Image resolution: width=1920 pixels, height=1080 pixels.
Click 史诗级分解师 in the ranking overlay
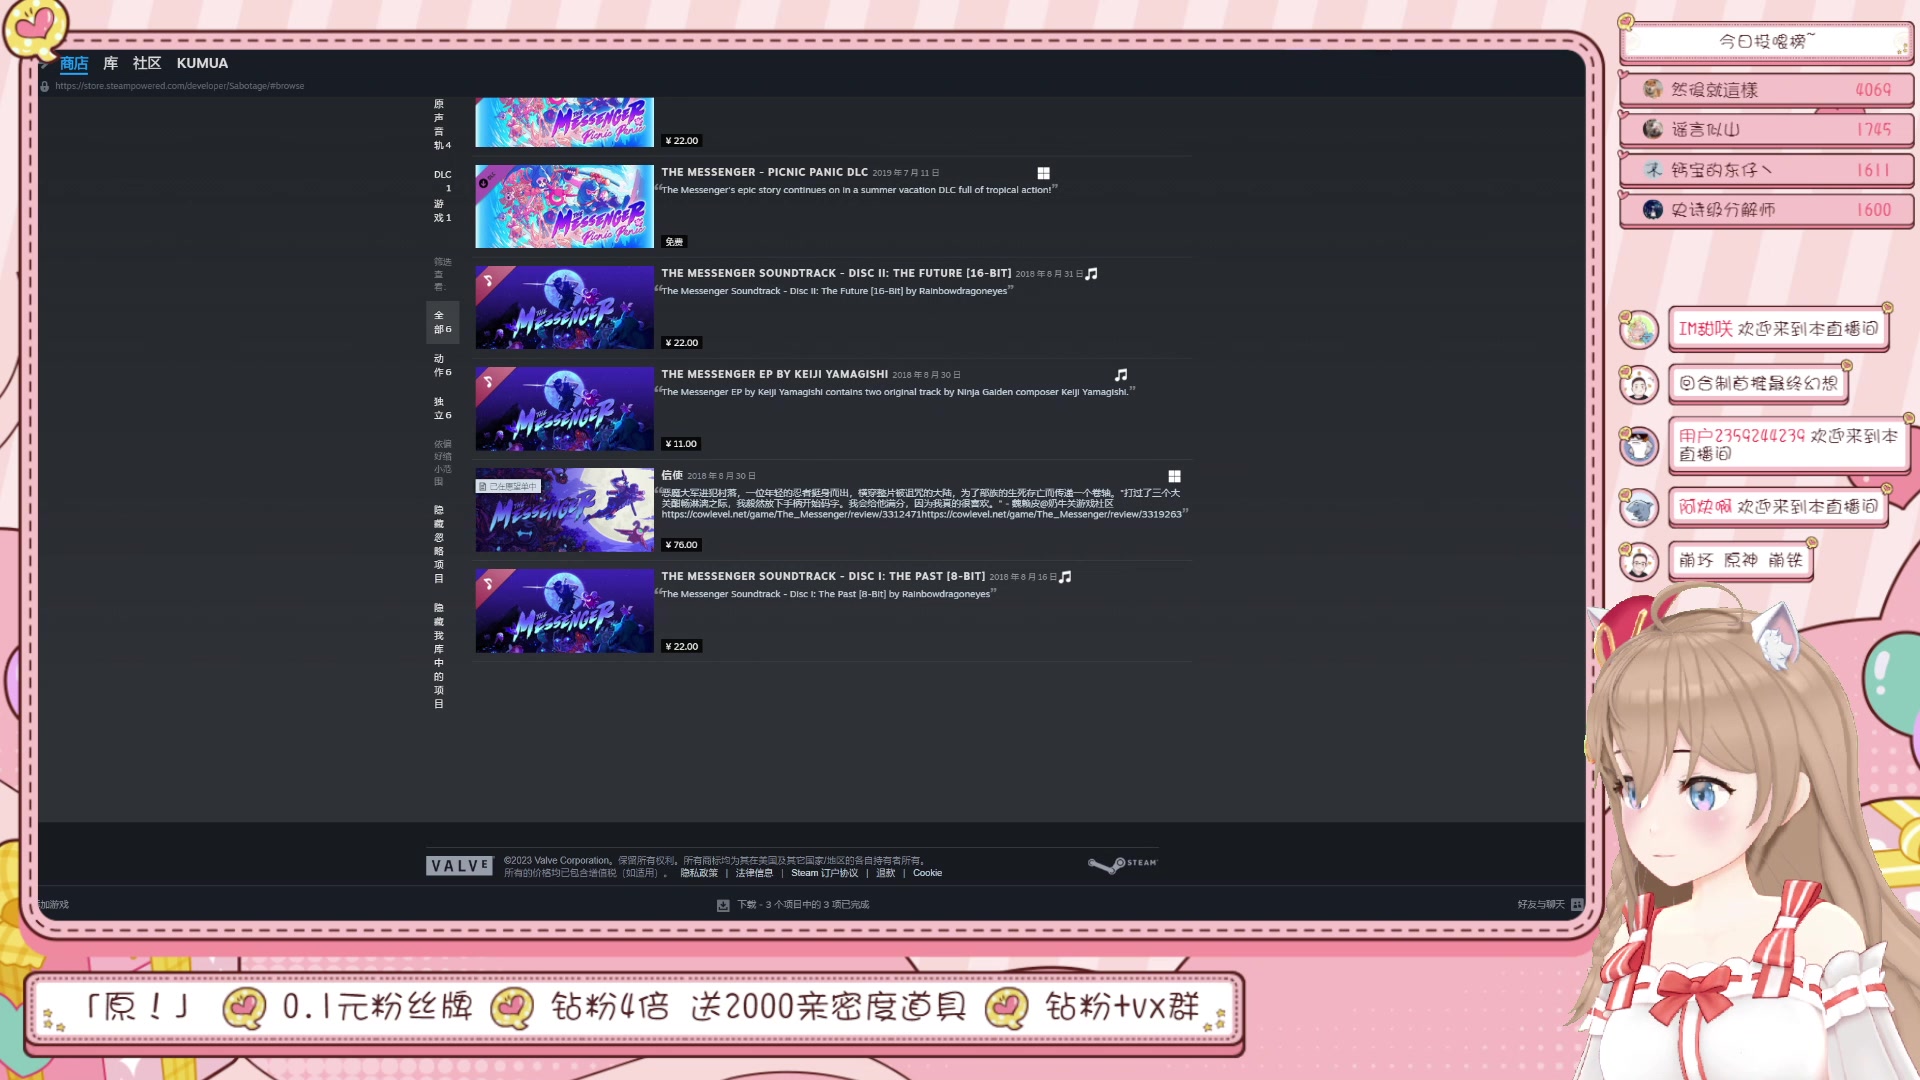(1723, 210)
